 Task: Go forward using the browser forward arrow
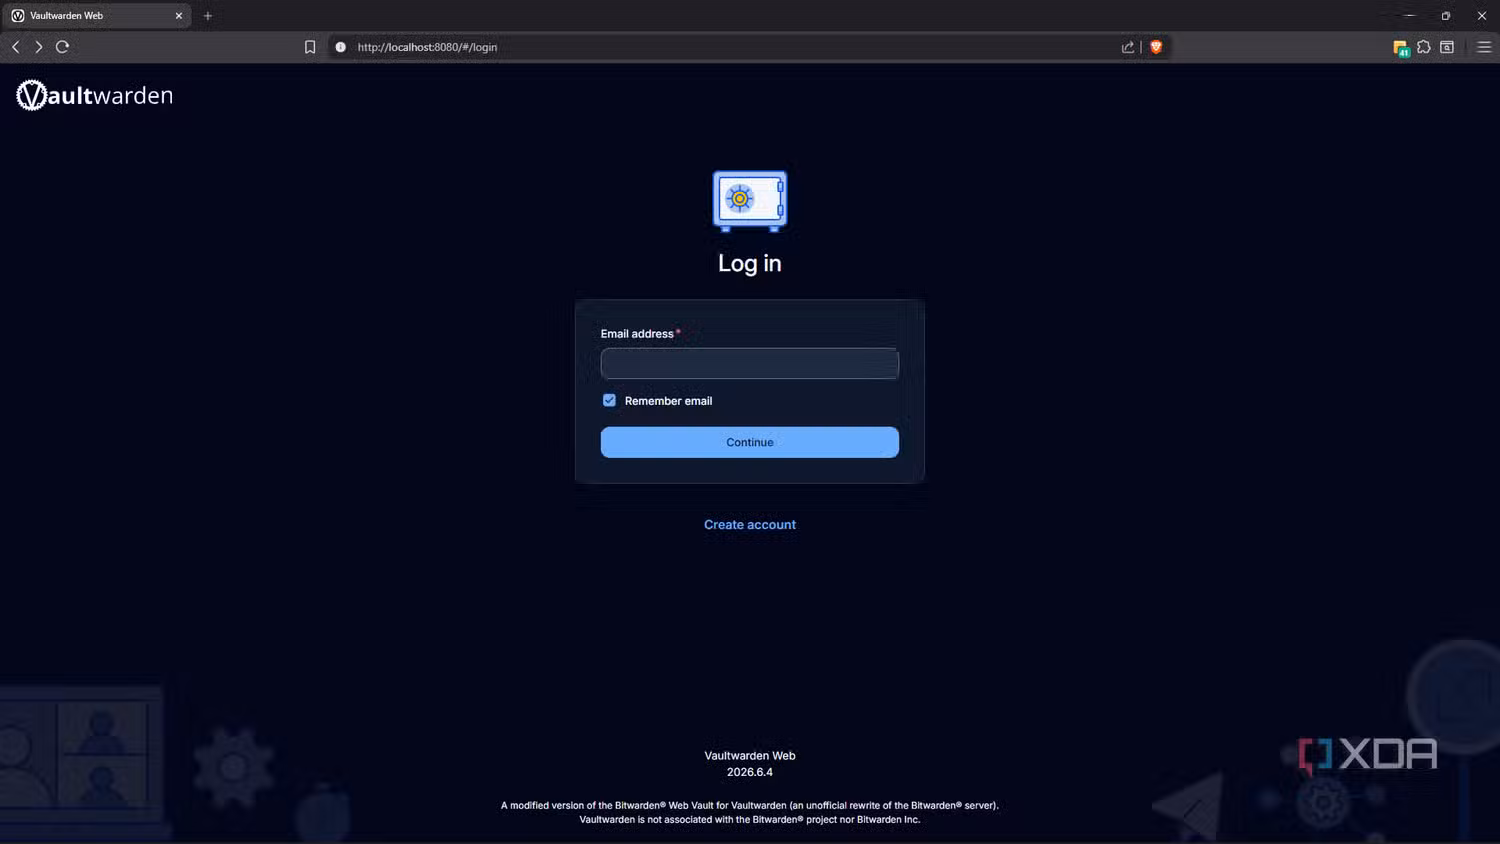(39, 47)
